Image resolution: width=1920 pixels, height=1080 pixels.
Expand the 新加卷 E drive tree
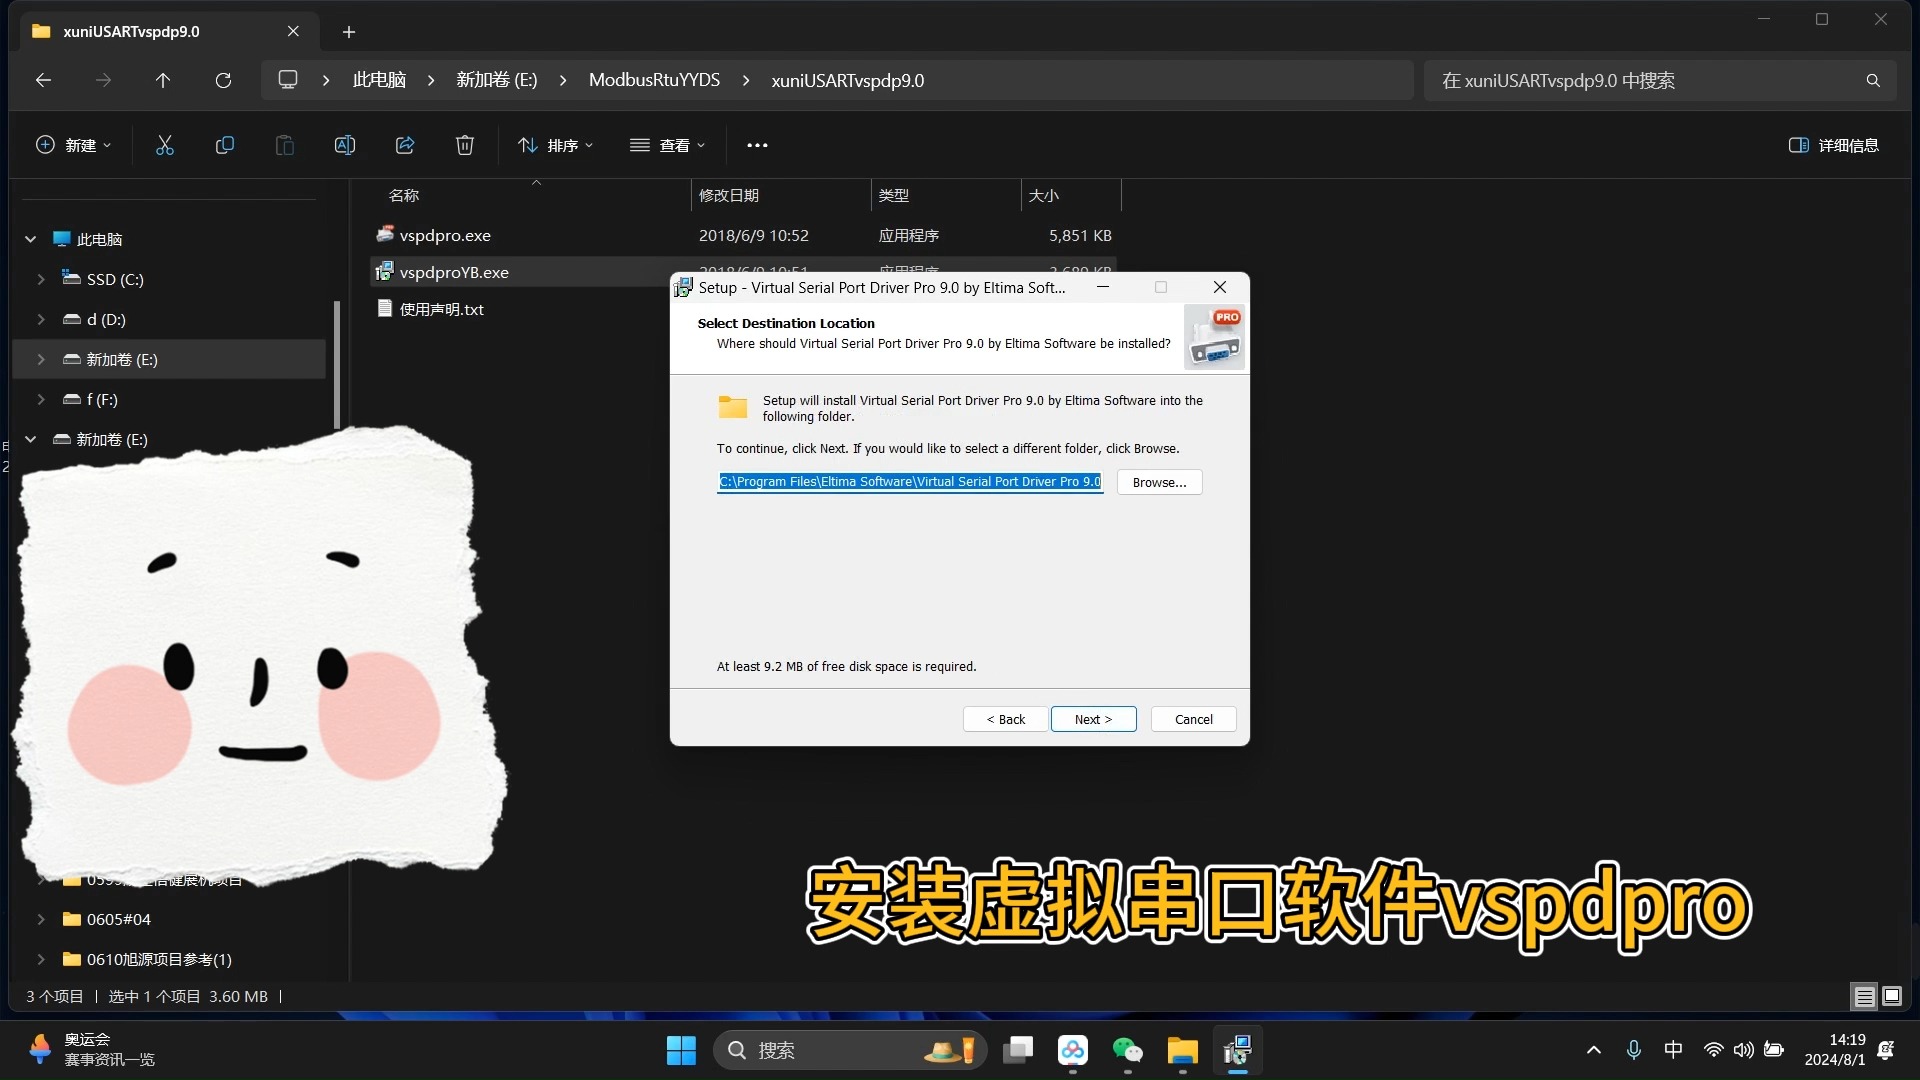[42, 359]
